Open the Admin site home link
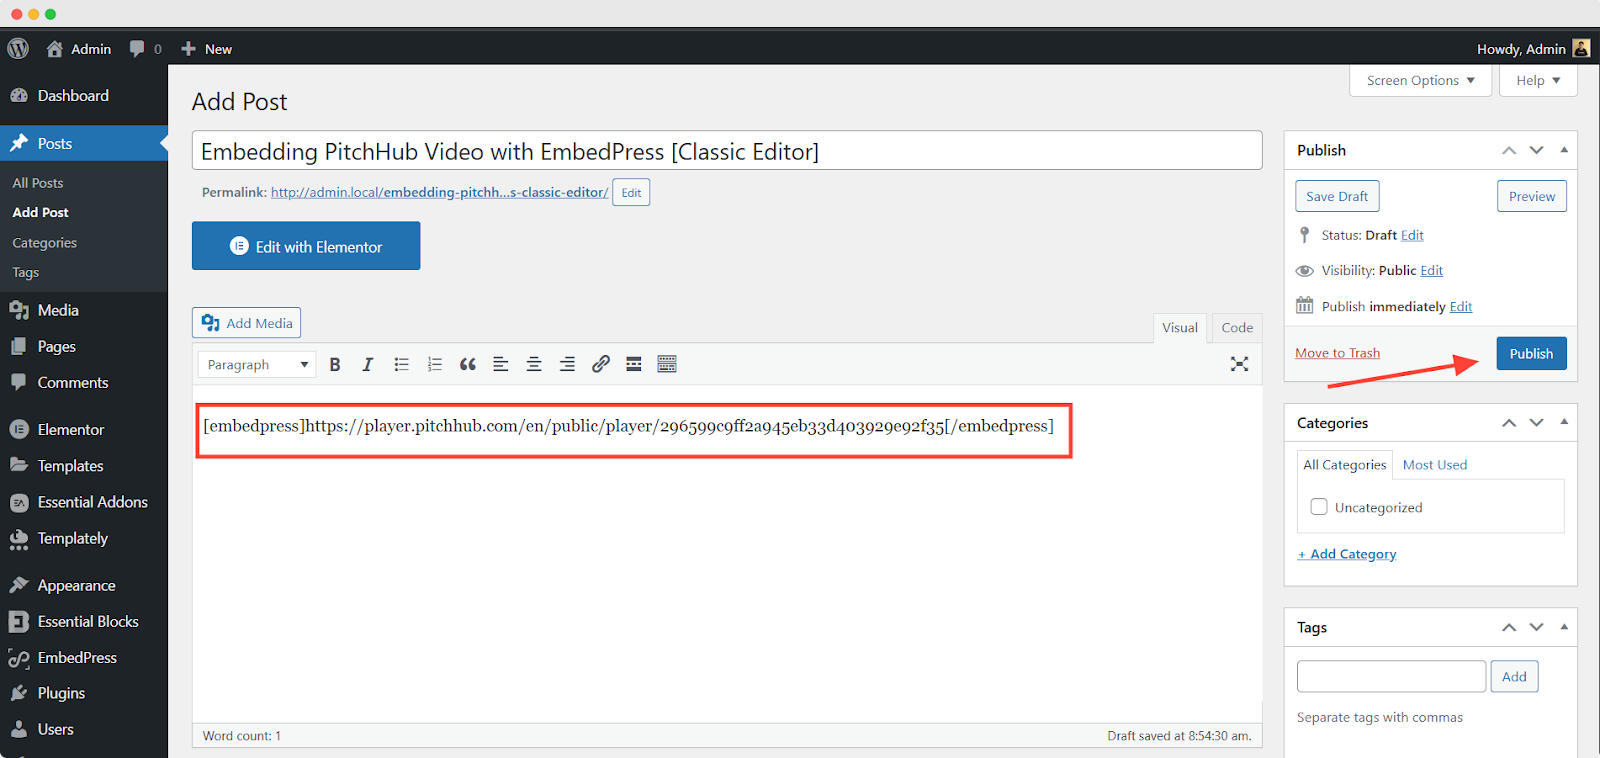Screen dimensions: 1600x758 click(x=79, y=48)
